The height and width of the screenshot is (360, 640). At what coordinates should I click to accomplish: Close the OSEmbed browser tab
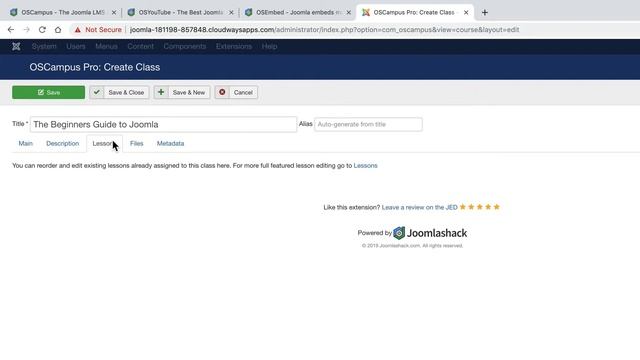(x=349, y=13)
